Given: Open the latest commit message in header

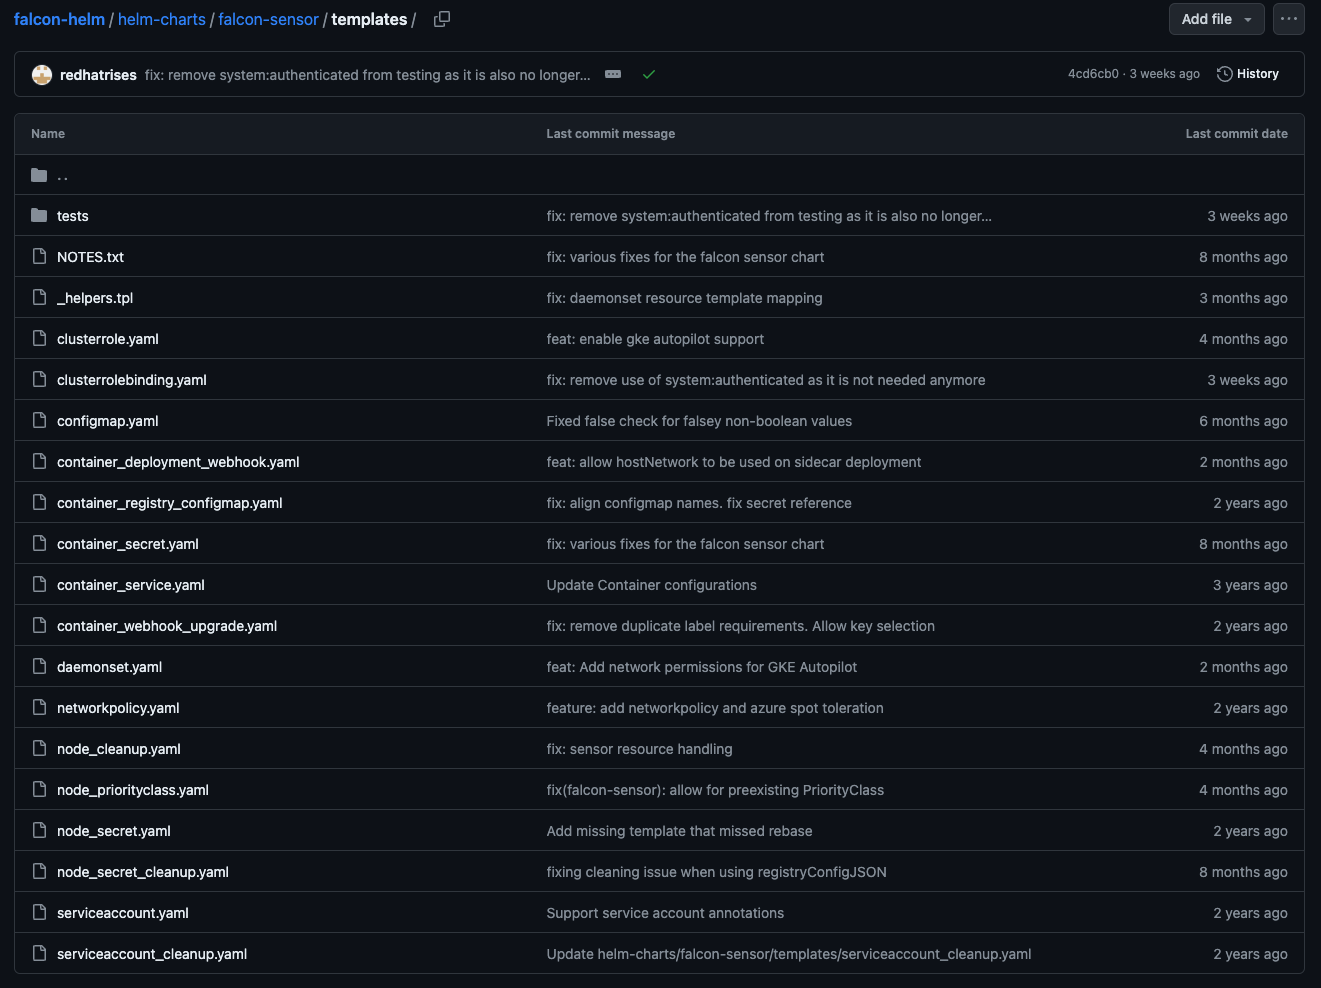Looking at the screenshot, I should click(368, 75).
